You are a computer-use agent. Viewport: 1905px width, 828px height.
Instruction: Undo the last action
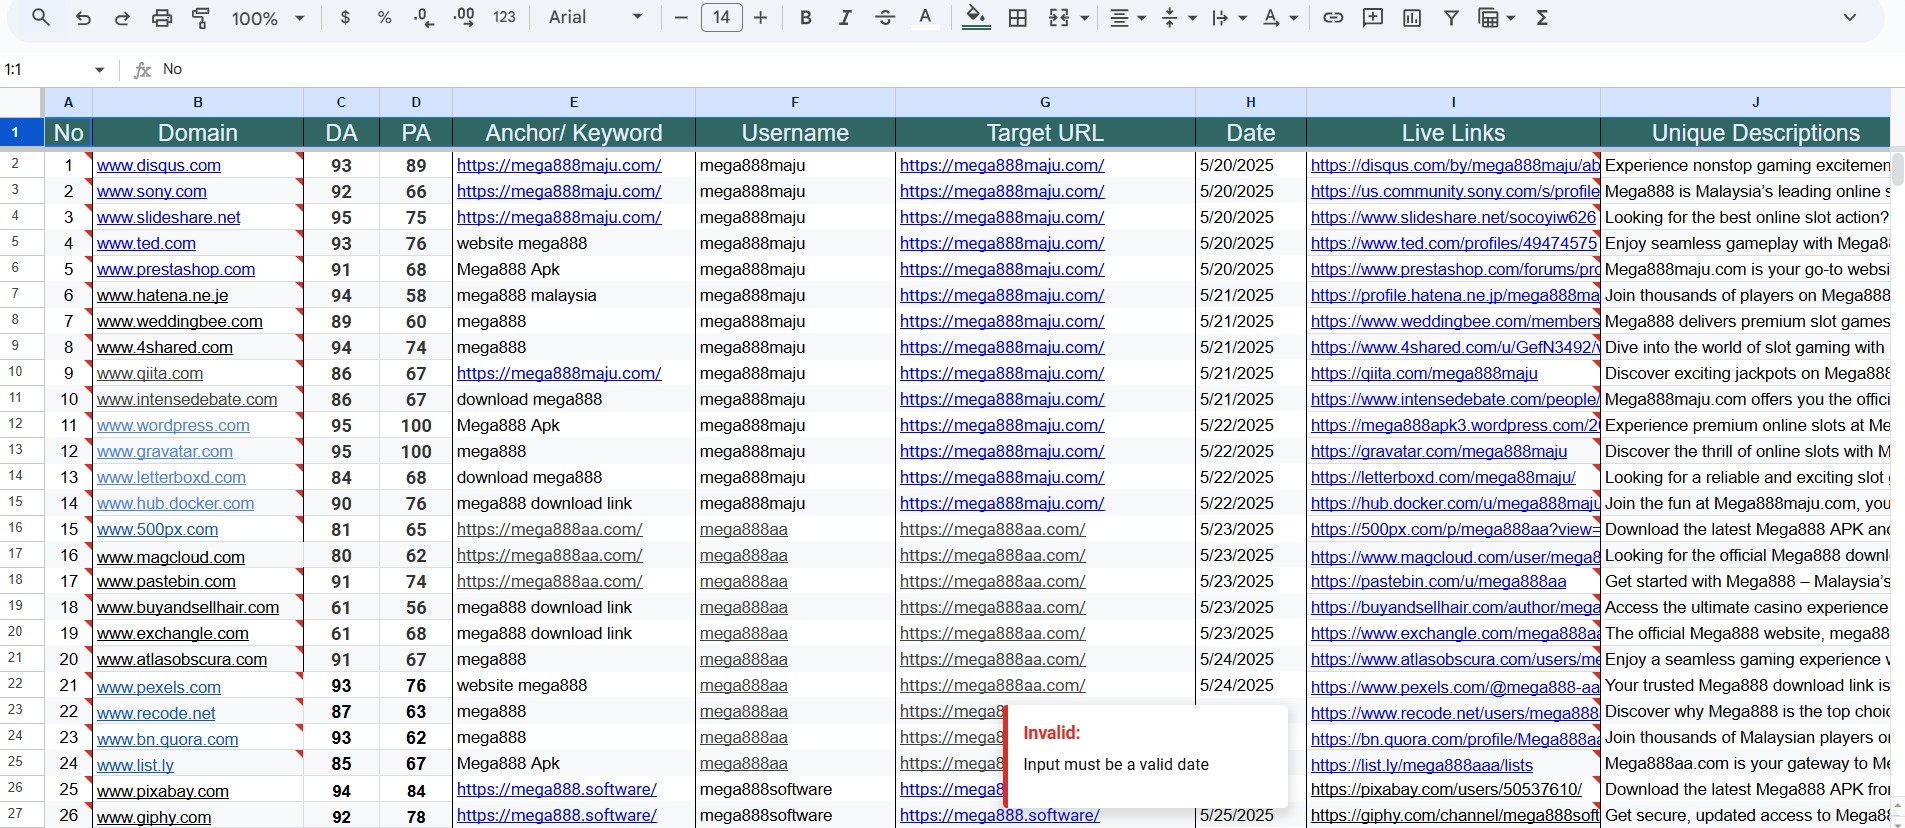pyautogui.click(x=83, y=18)
